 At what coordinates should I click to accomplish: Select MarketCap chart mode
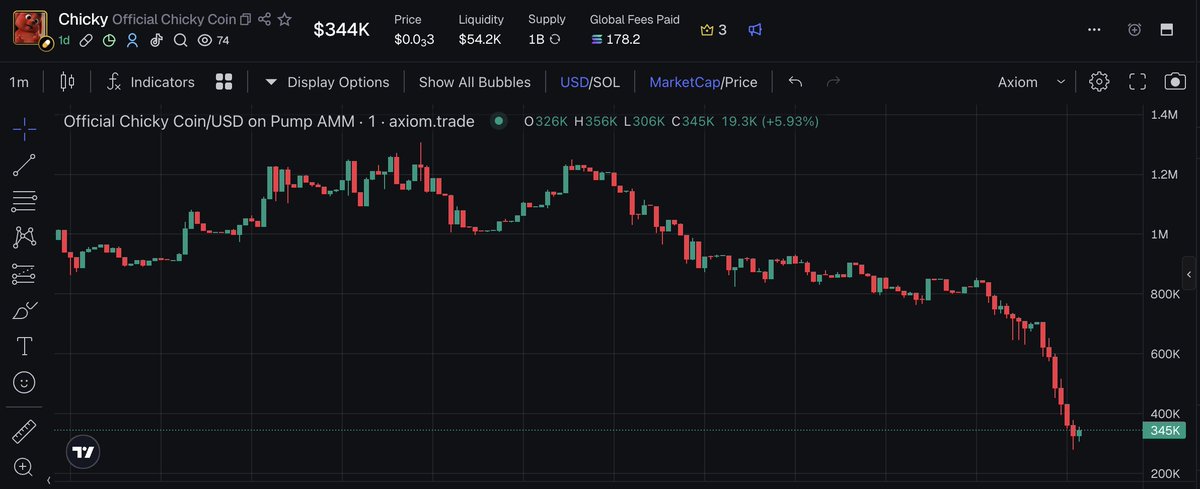684,82
